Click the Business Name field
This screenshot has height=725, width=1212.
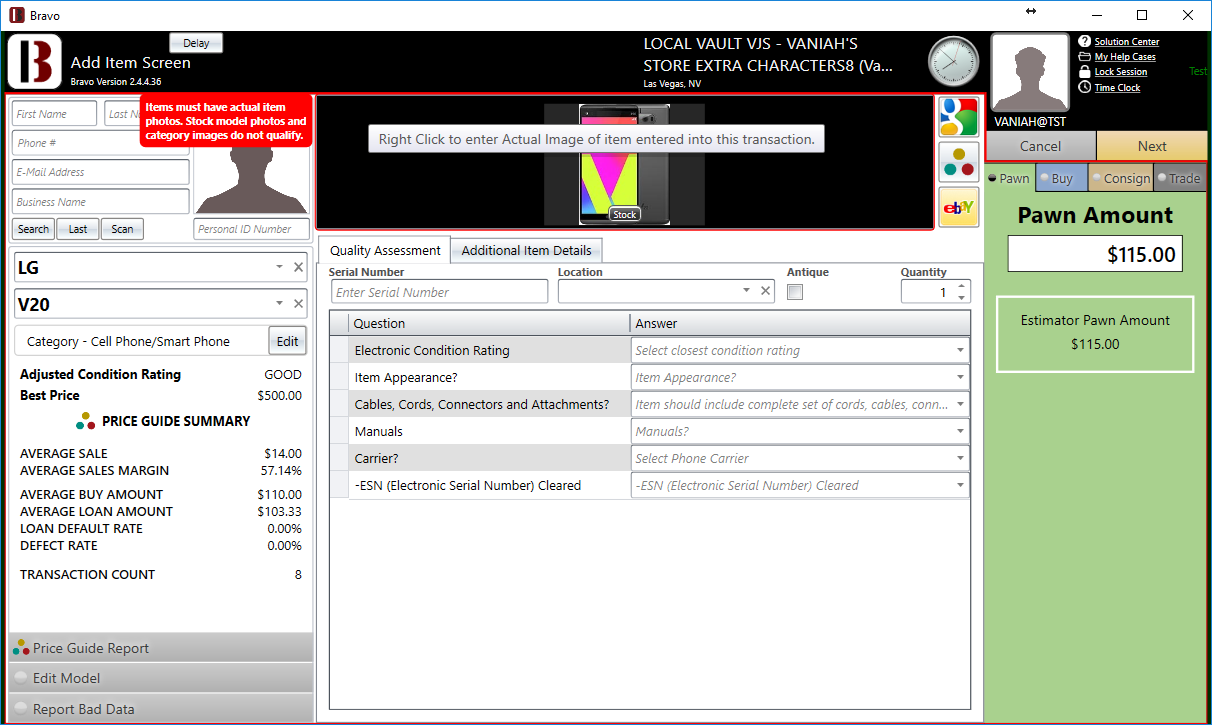click(101, 201)
